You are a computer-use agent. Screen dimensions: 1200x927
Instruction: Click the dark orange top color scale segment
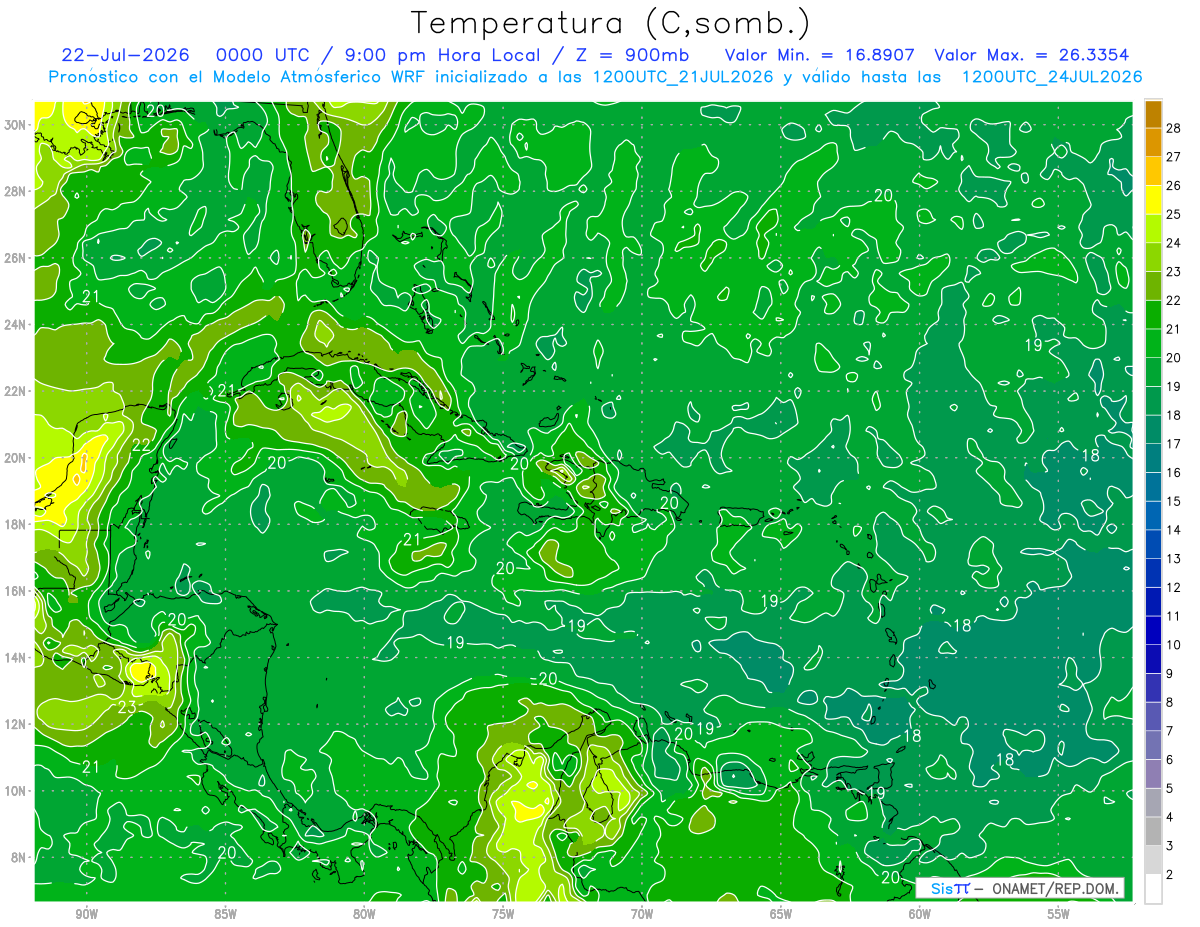point(1153,115)
